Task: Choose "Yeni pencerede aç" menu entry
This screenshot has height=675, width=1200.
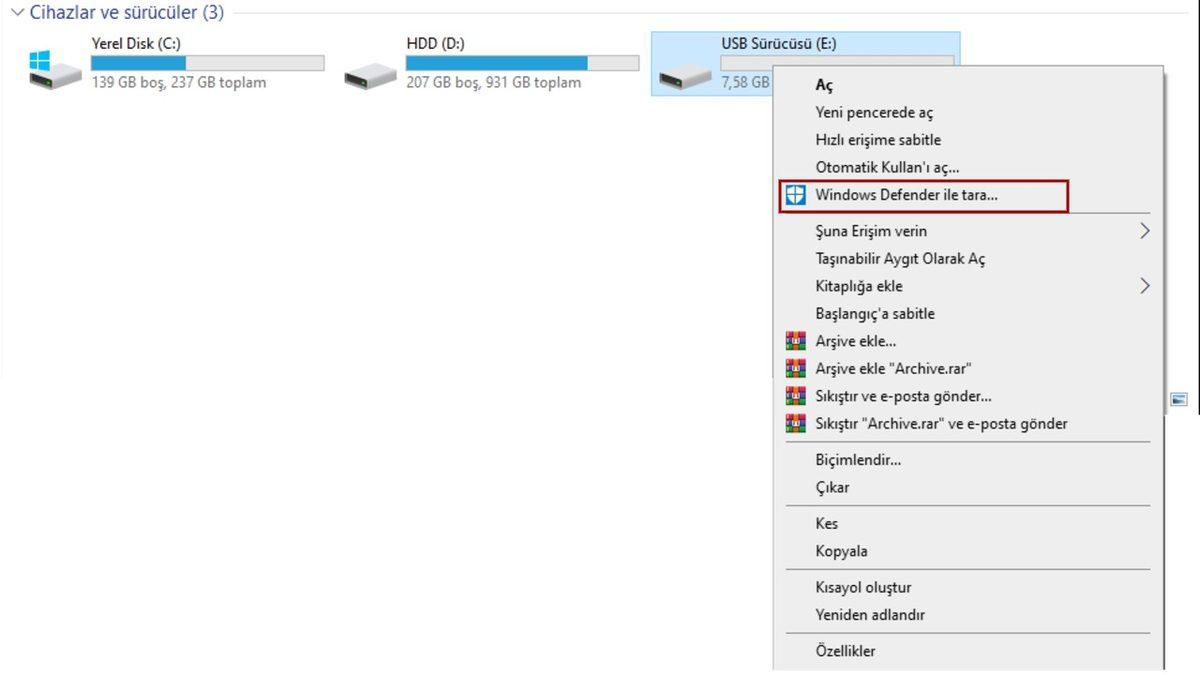Action: (x=874, y=113)
